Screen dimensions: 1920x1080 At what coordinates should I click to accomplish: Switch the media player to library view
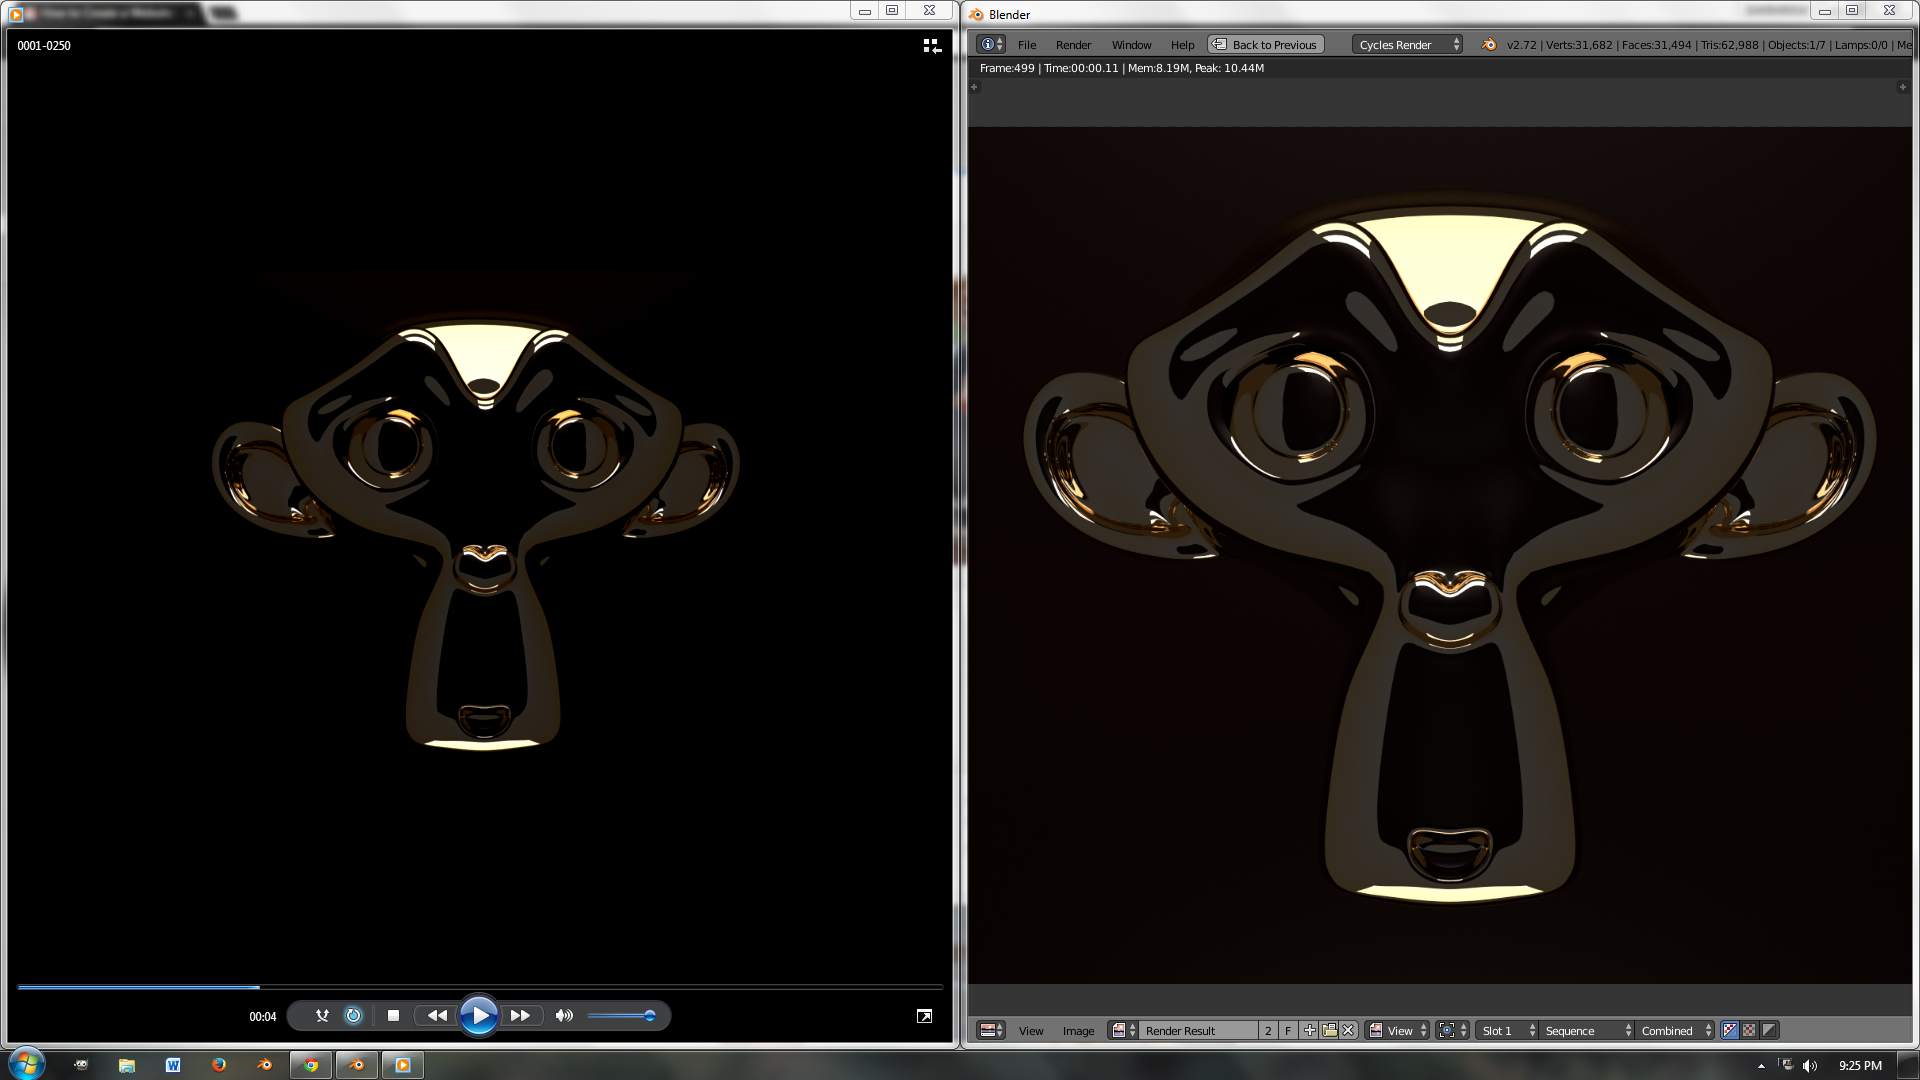tap(932, 46)
